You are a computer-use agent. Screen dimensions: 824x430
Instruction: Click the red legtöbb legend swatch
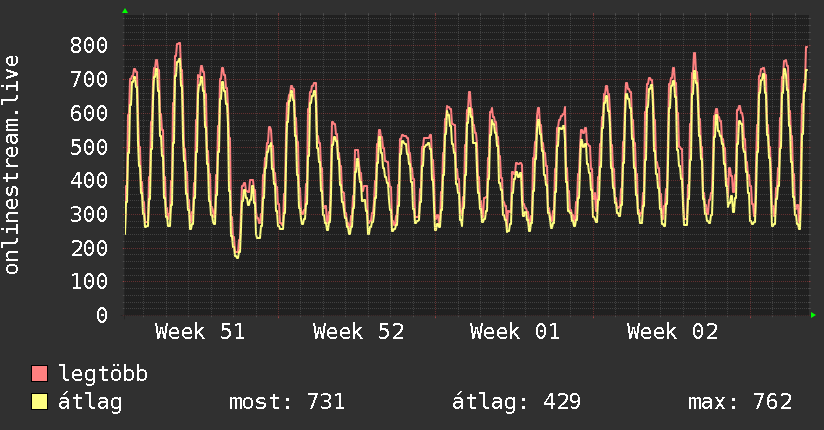(x=40, y=374)
